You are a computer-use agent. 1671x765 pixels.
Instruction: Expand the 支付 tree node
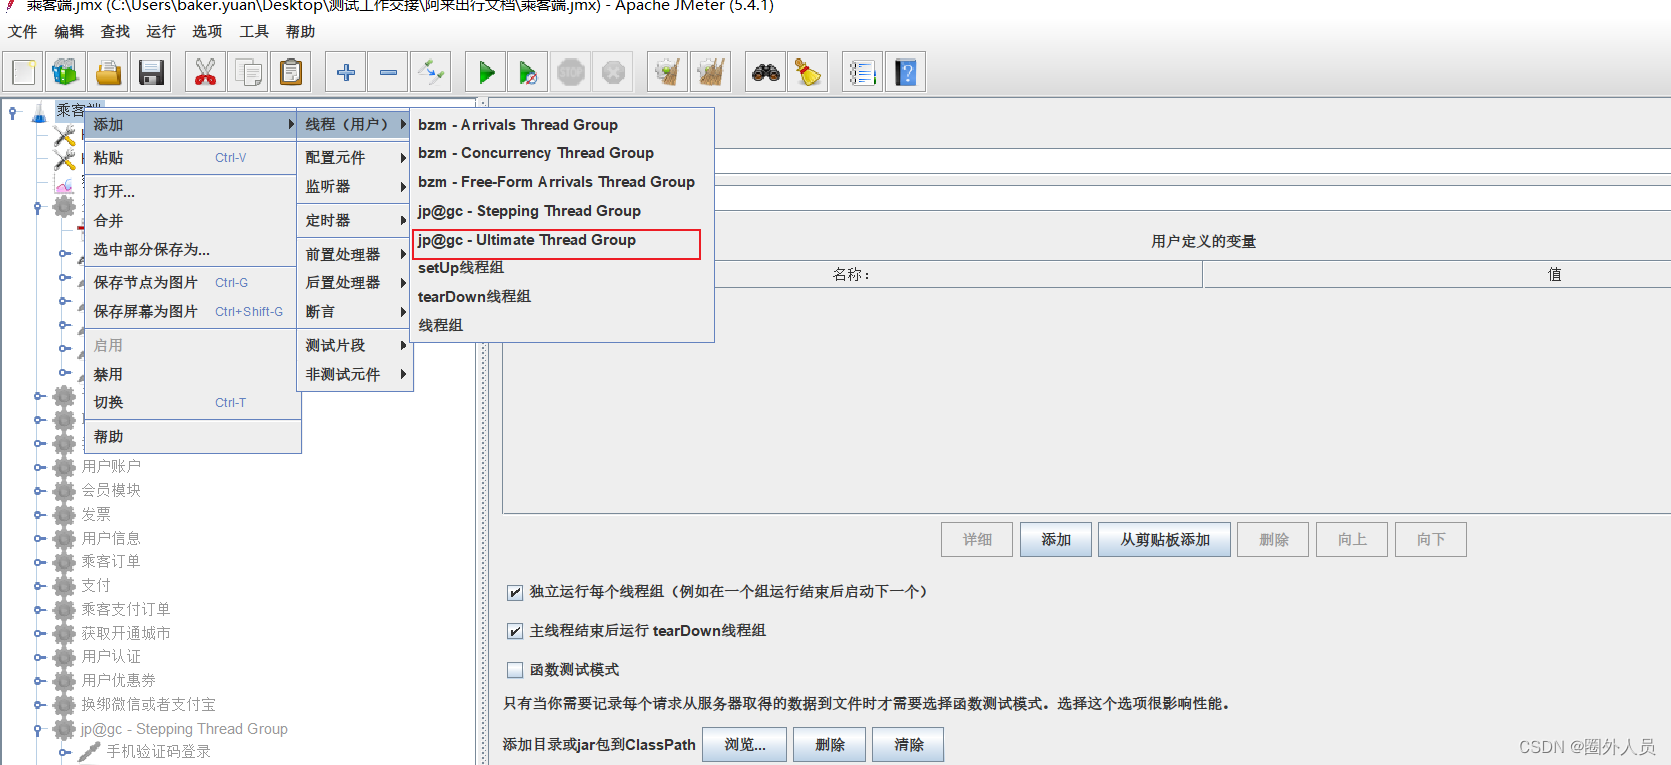(x=40, y=586)
